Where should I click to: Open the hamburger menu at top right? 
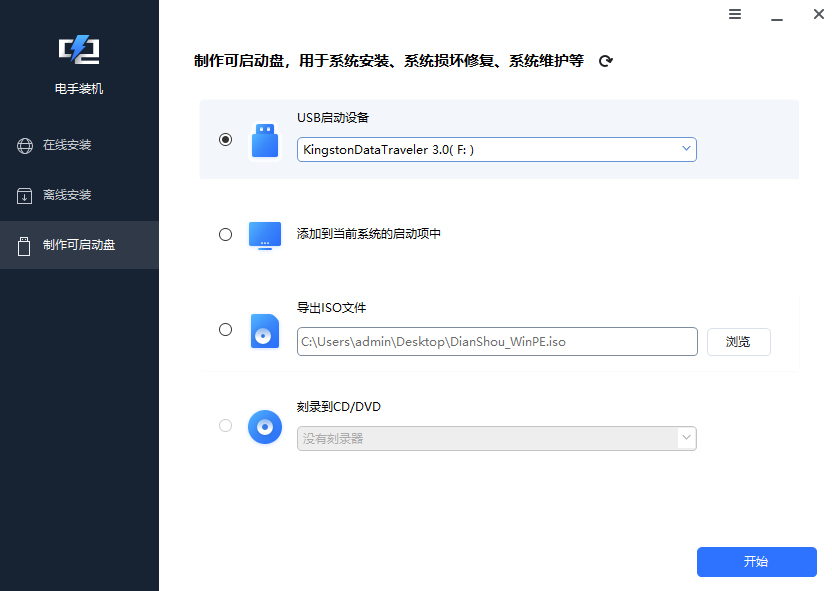(x=735, y=14)
